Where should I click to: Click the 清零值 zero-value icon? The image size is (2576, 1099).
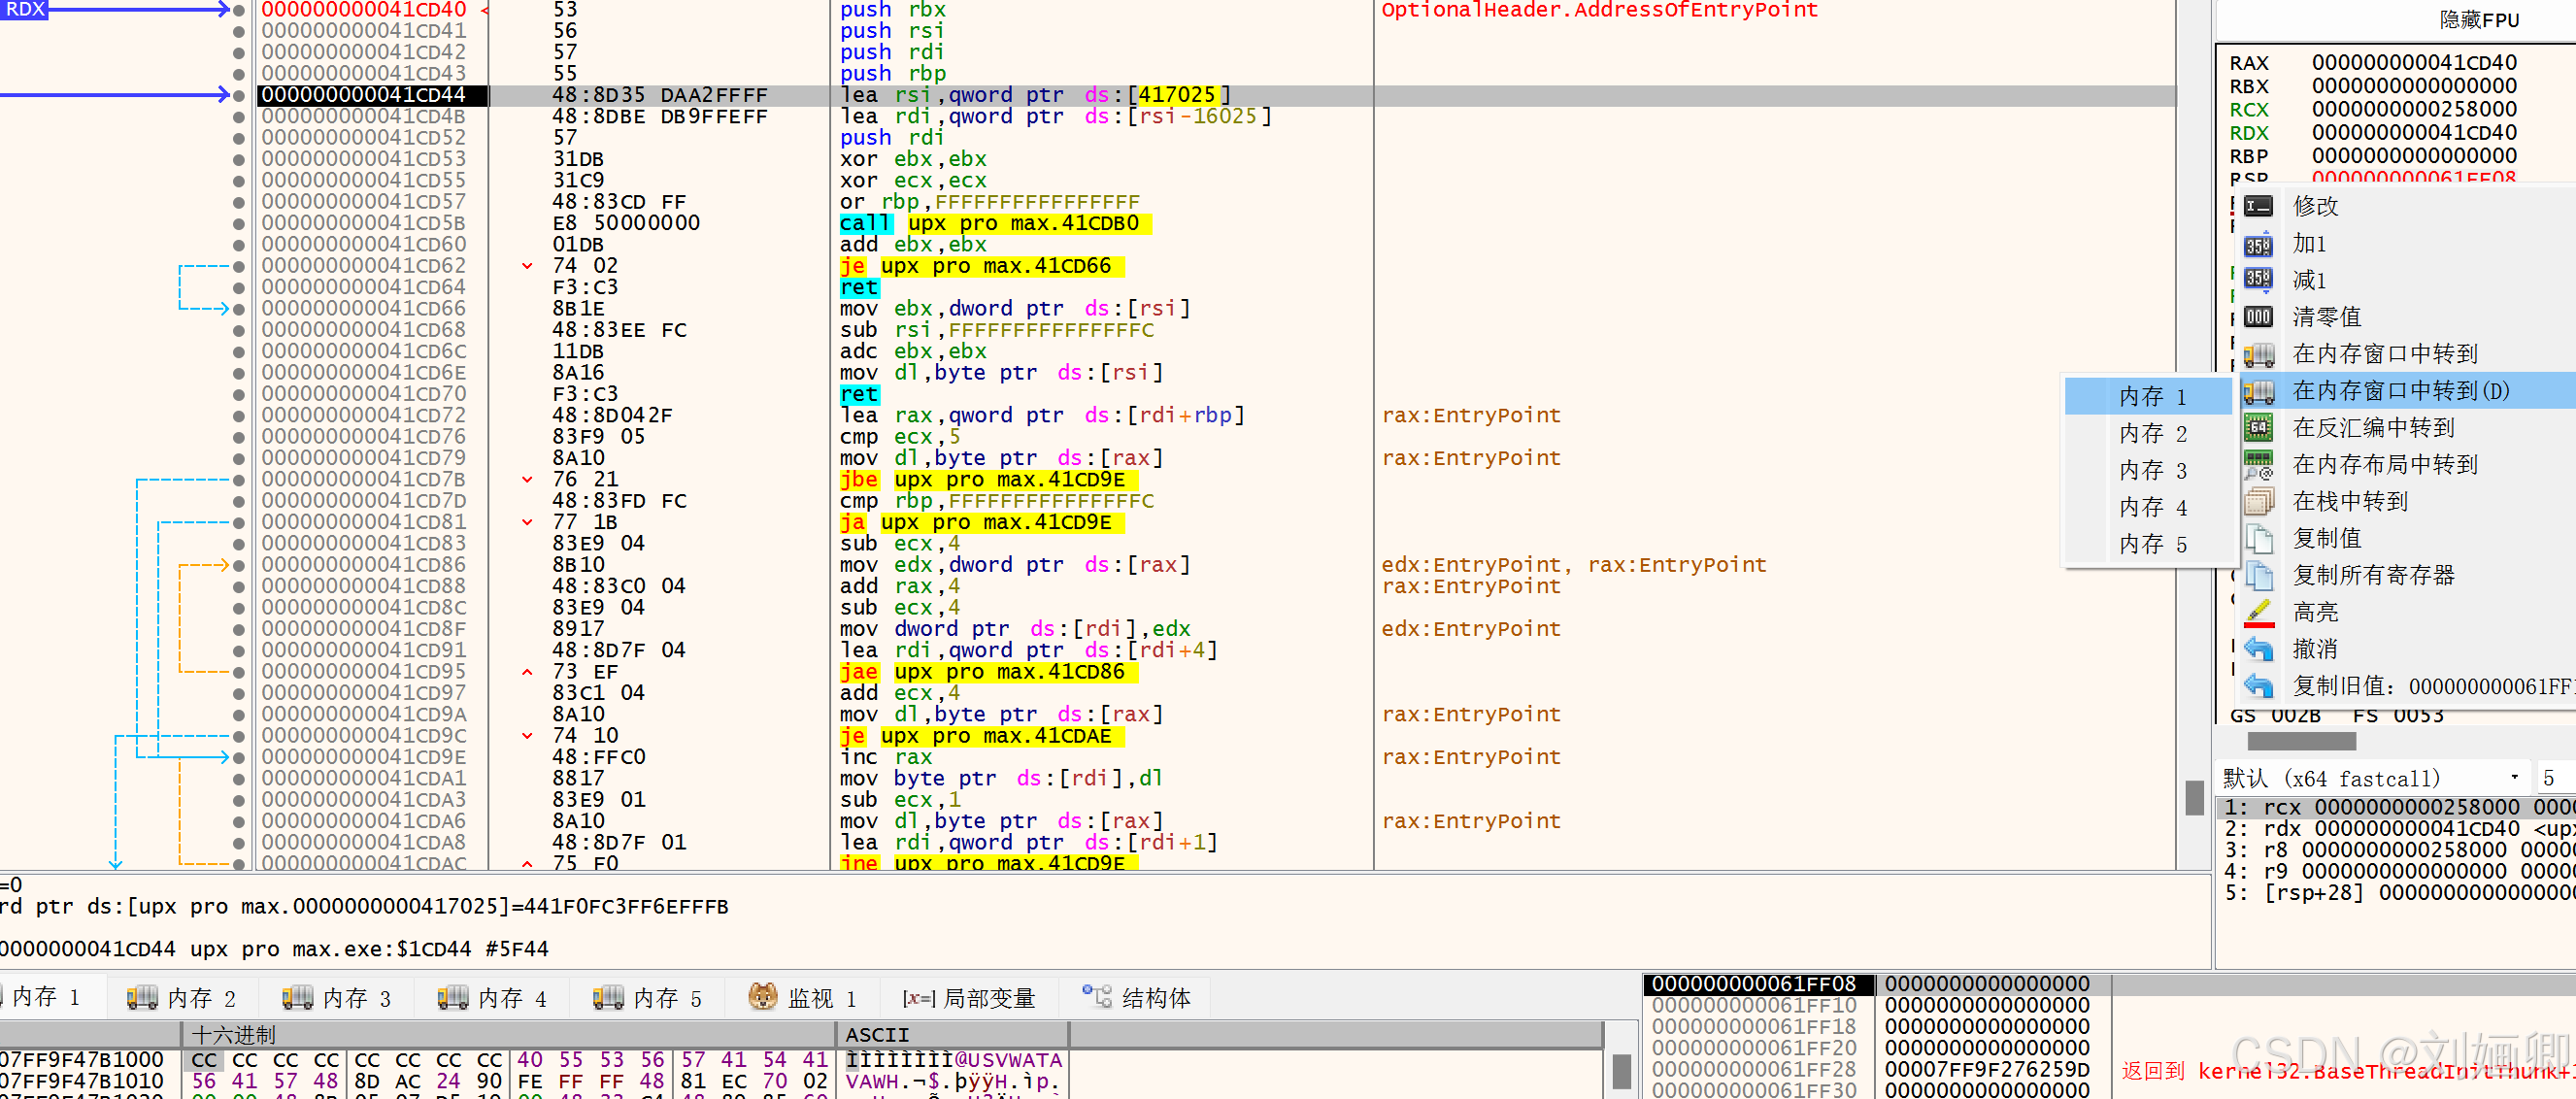point(2258,316)
